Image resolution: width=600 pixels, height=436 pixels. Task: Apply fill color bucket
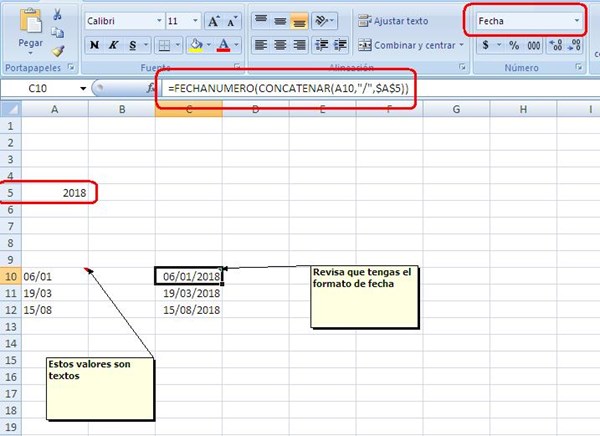click(196, 45)
